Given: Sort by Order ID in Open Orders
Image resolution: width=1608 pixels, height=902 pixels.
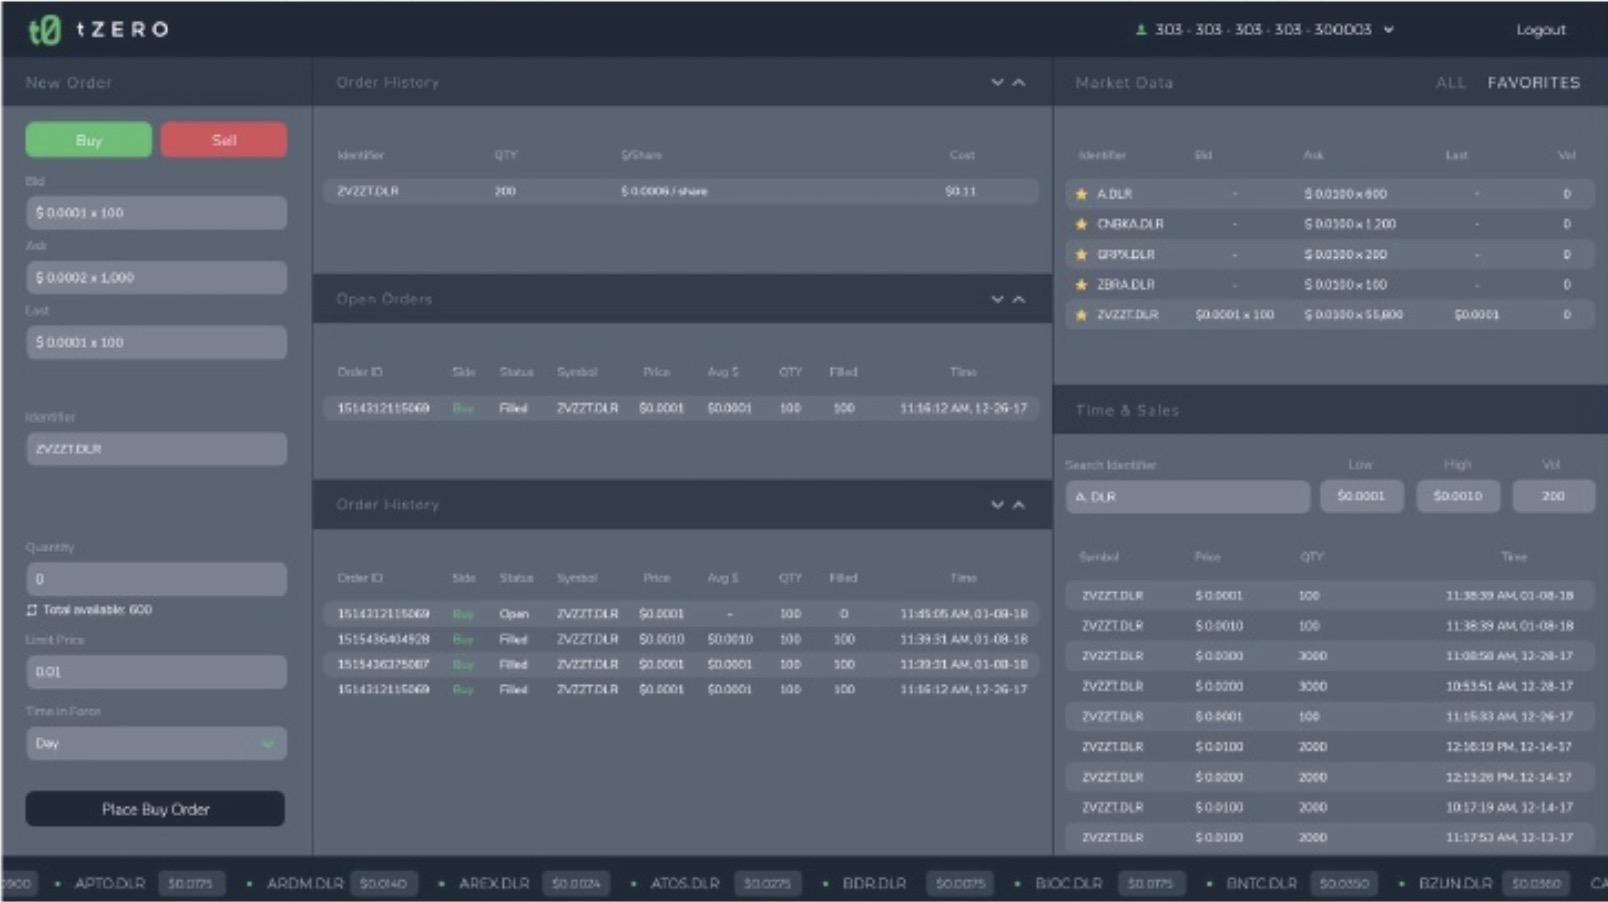Looking at the screenshot, I should coord(360,372).
